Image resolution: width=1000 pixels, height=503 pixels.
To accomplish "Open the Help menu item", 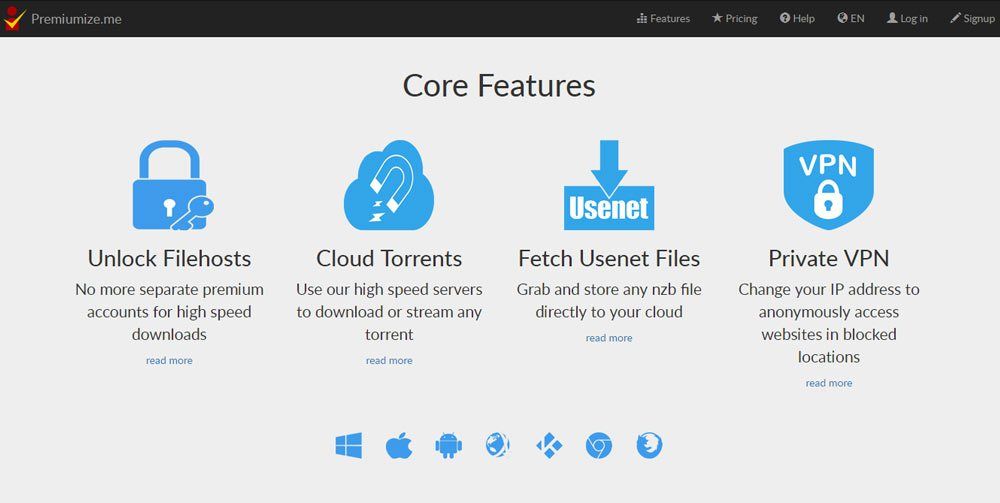I will tap(797, 18).
